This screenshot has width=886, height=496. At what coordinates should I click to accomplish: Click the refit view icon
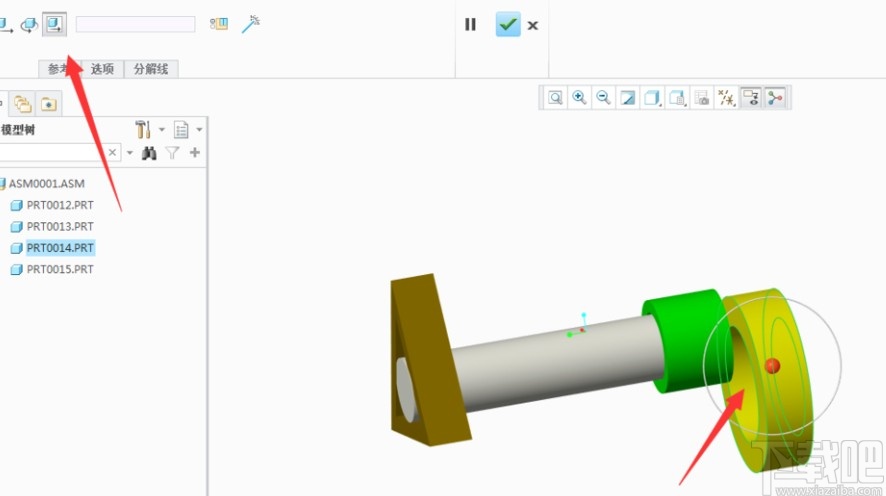tap(555, 98)
